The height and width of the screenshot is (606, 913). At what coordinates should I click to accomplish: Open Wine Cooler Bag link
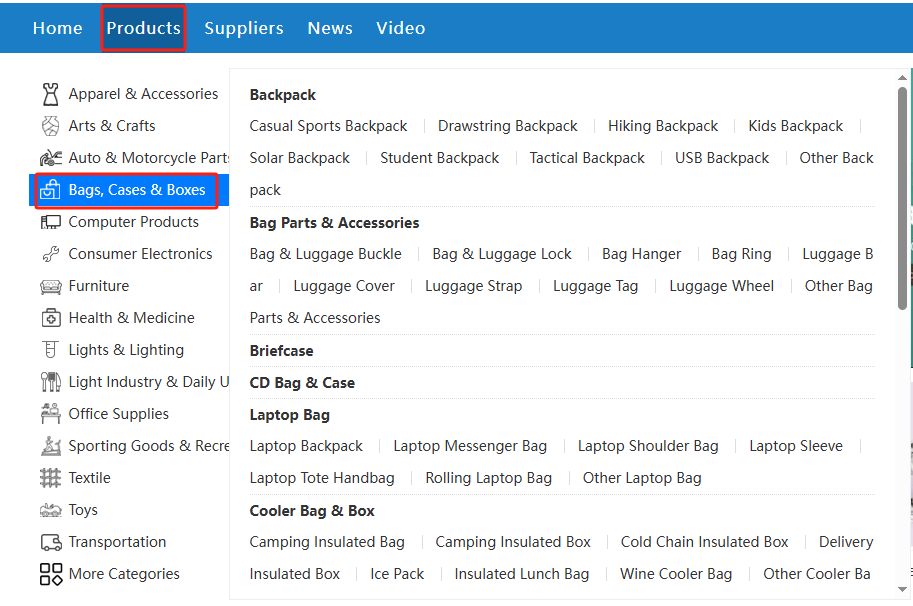(676, 574)
